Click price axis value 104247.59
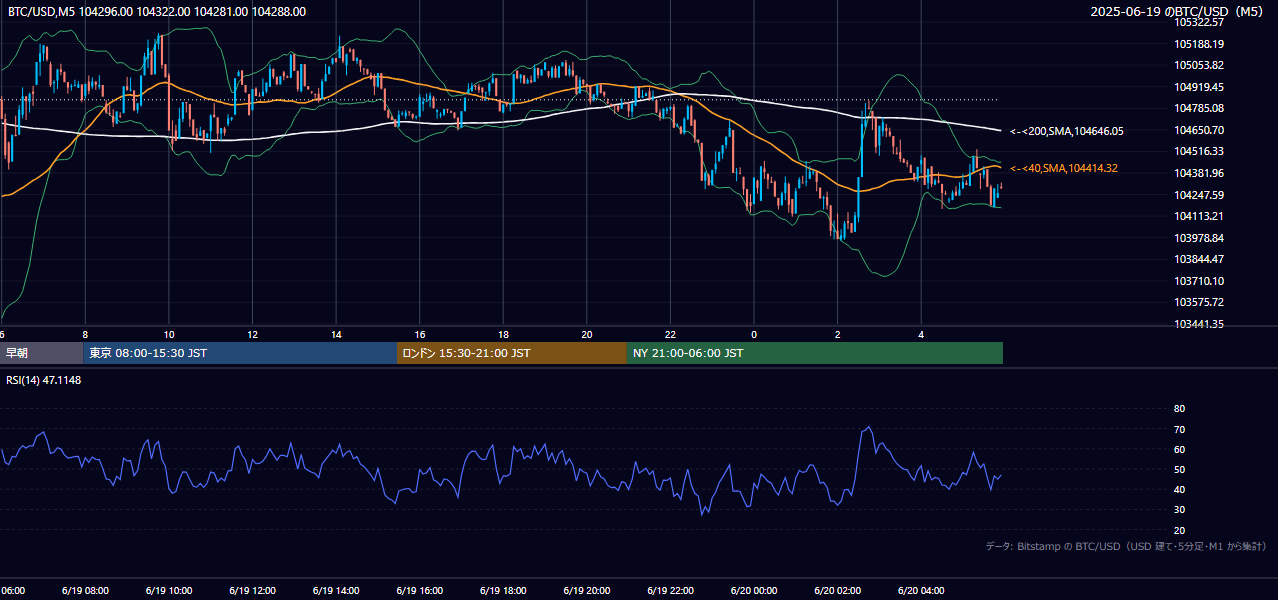1278x600 pixels. [1199, 195]
